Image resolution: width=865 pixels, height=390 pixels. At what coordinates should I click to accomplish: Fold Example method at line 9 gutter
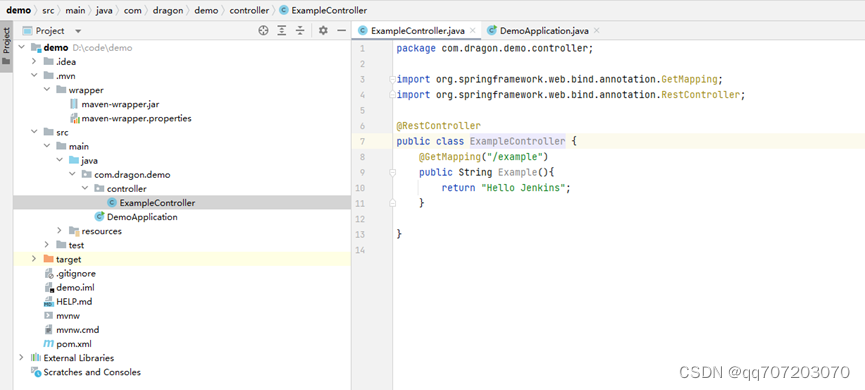pos(392,172)
